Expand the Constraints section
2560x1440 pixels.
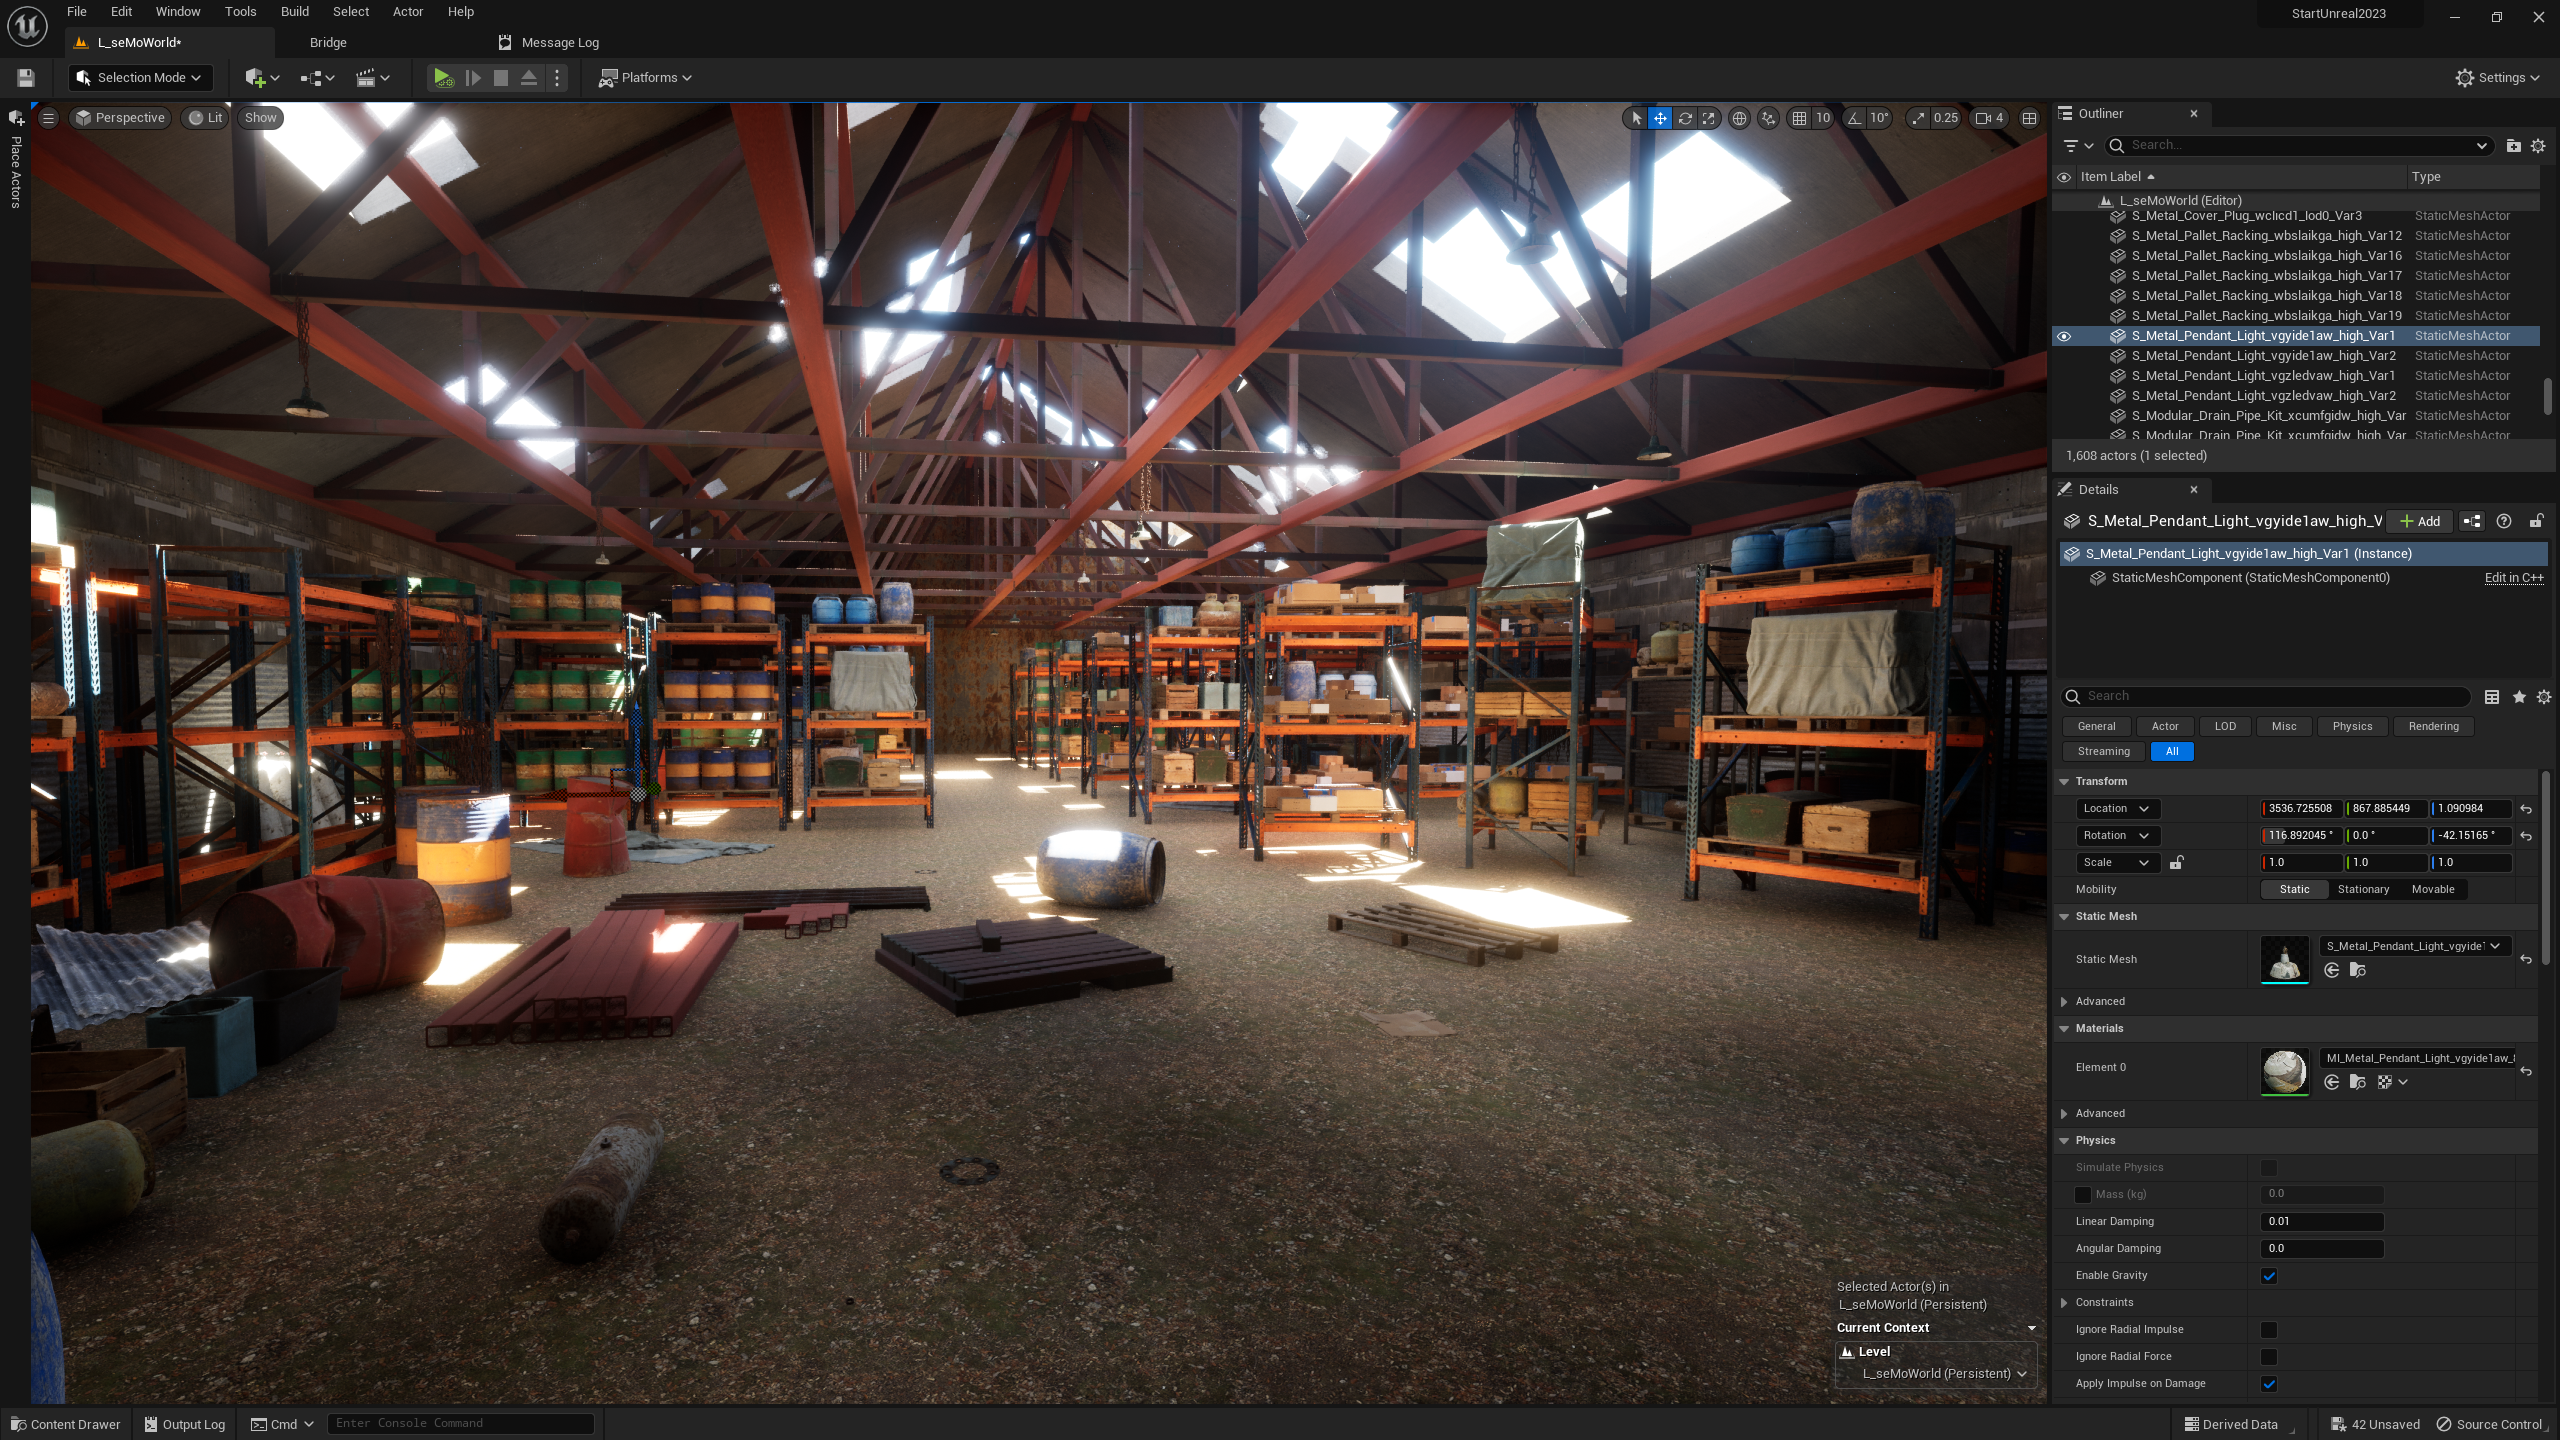point(2064,1303)
